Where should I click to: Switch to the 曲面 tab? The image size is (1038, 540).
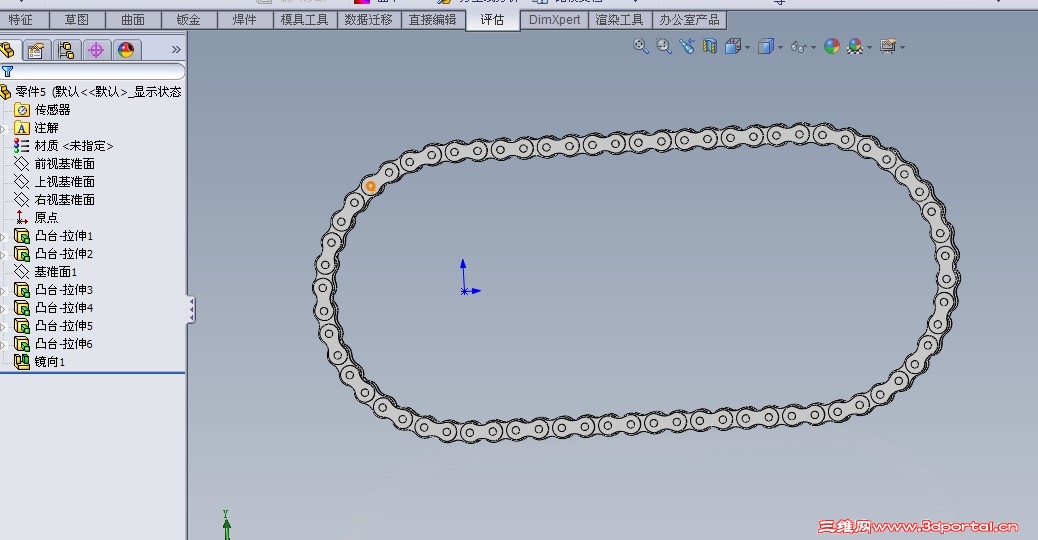pyautogui.click(x=133, y=20)
